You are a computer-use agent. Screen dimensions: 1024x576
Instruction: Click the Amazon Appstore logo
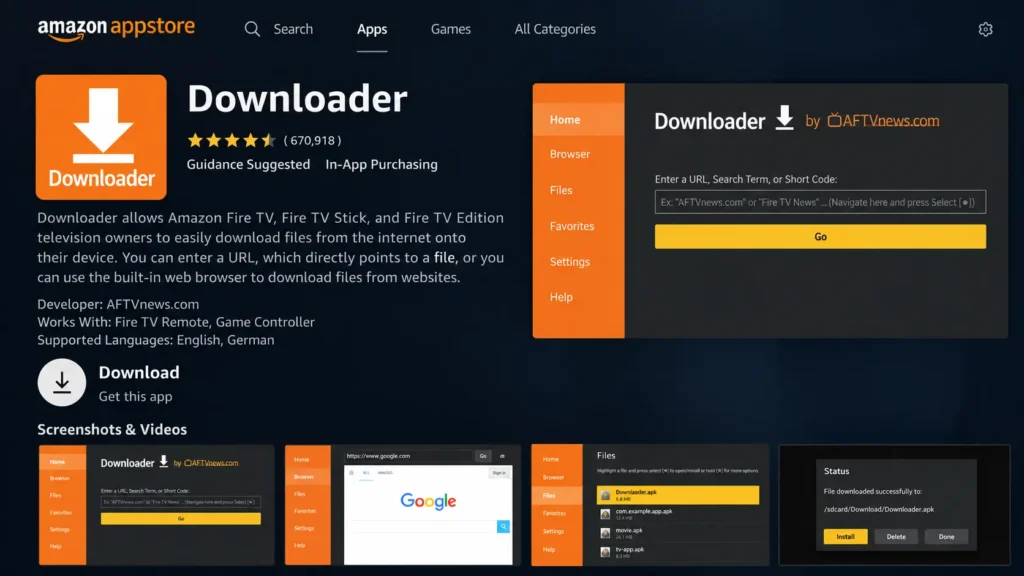click(x=116, y=29)
